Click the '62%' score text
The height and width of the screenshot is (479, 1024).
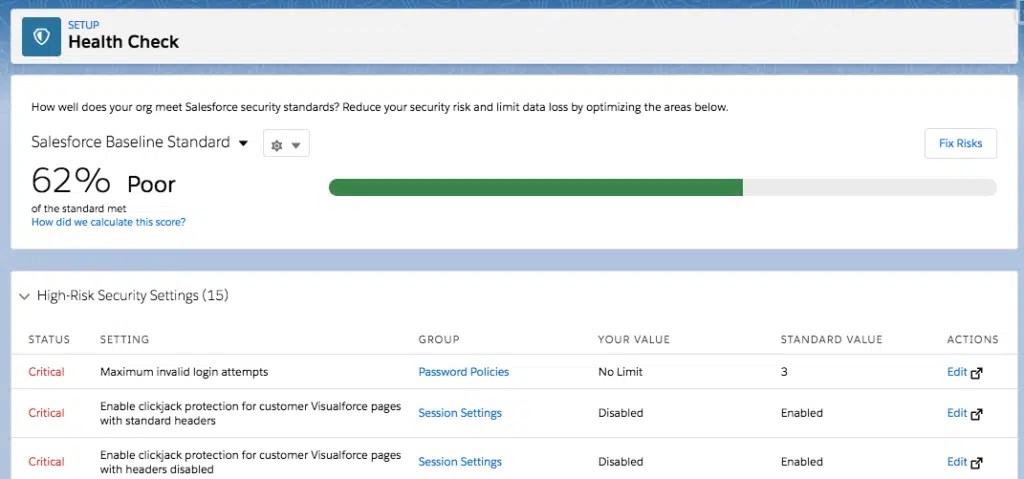[x=71, y=182]
